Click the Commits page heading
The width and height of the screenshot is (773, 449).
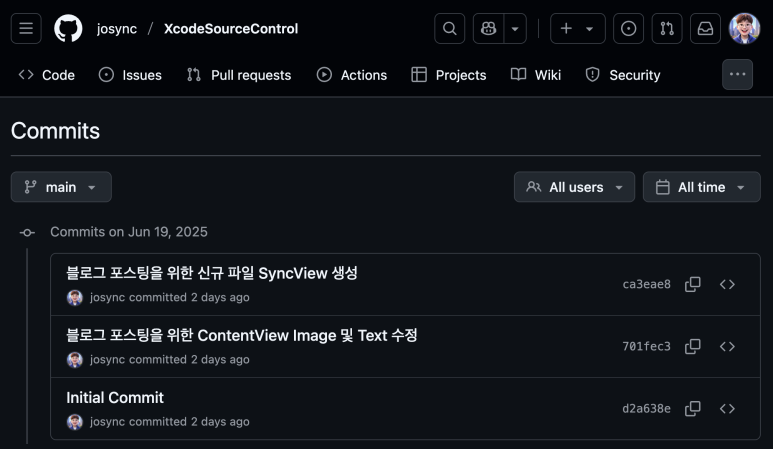click(55, 131)
